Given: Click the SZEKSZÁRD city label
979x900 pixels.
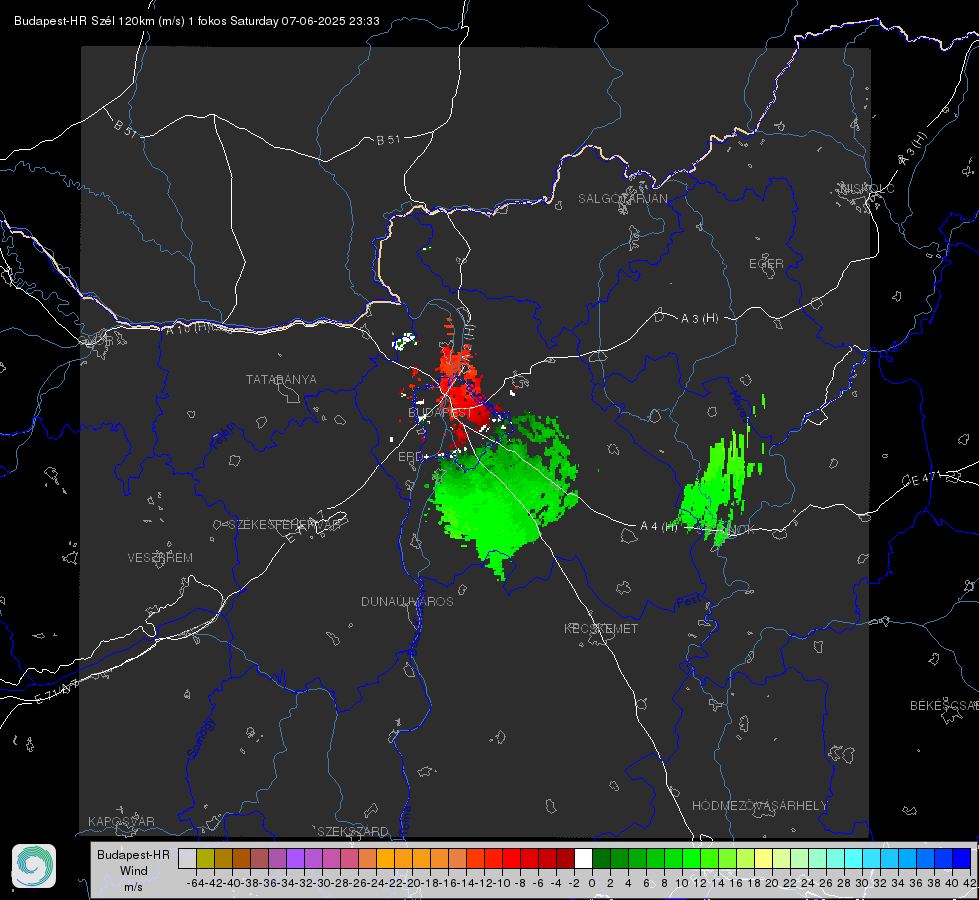Looking at the screenshot, I should pos(353,831).
